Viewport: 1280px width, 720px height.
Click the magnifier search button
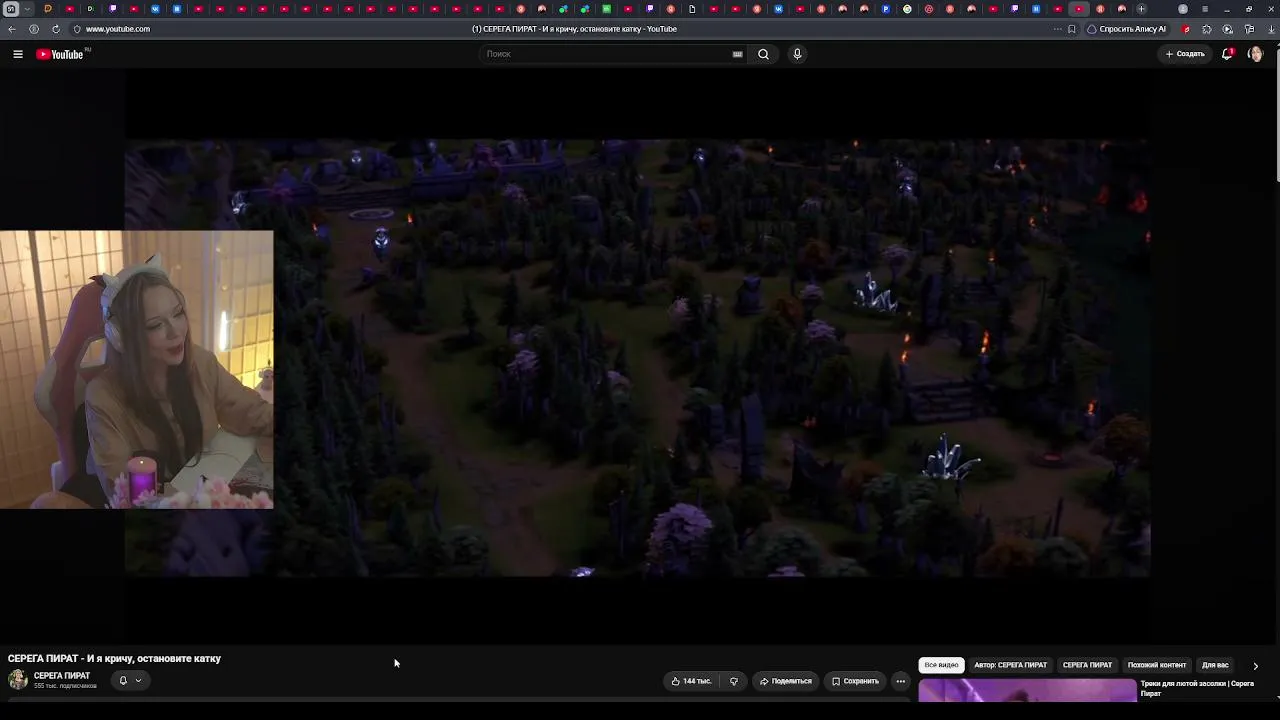763,54
